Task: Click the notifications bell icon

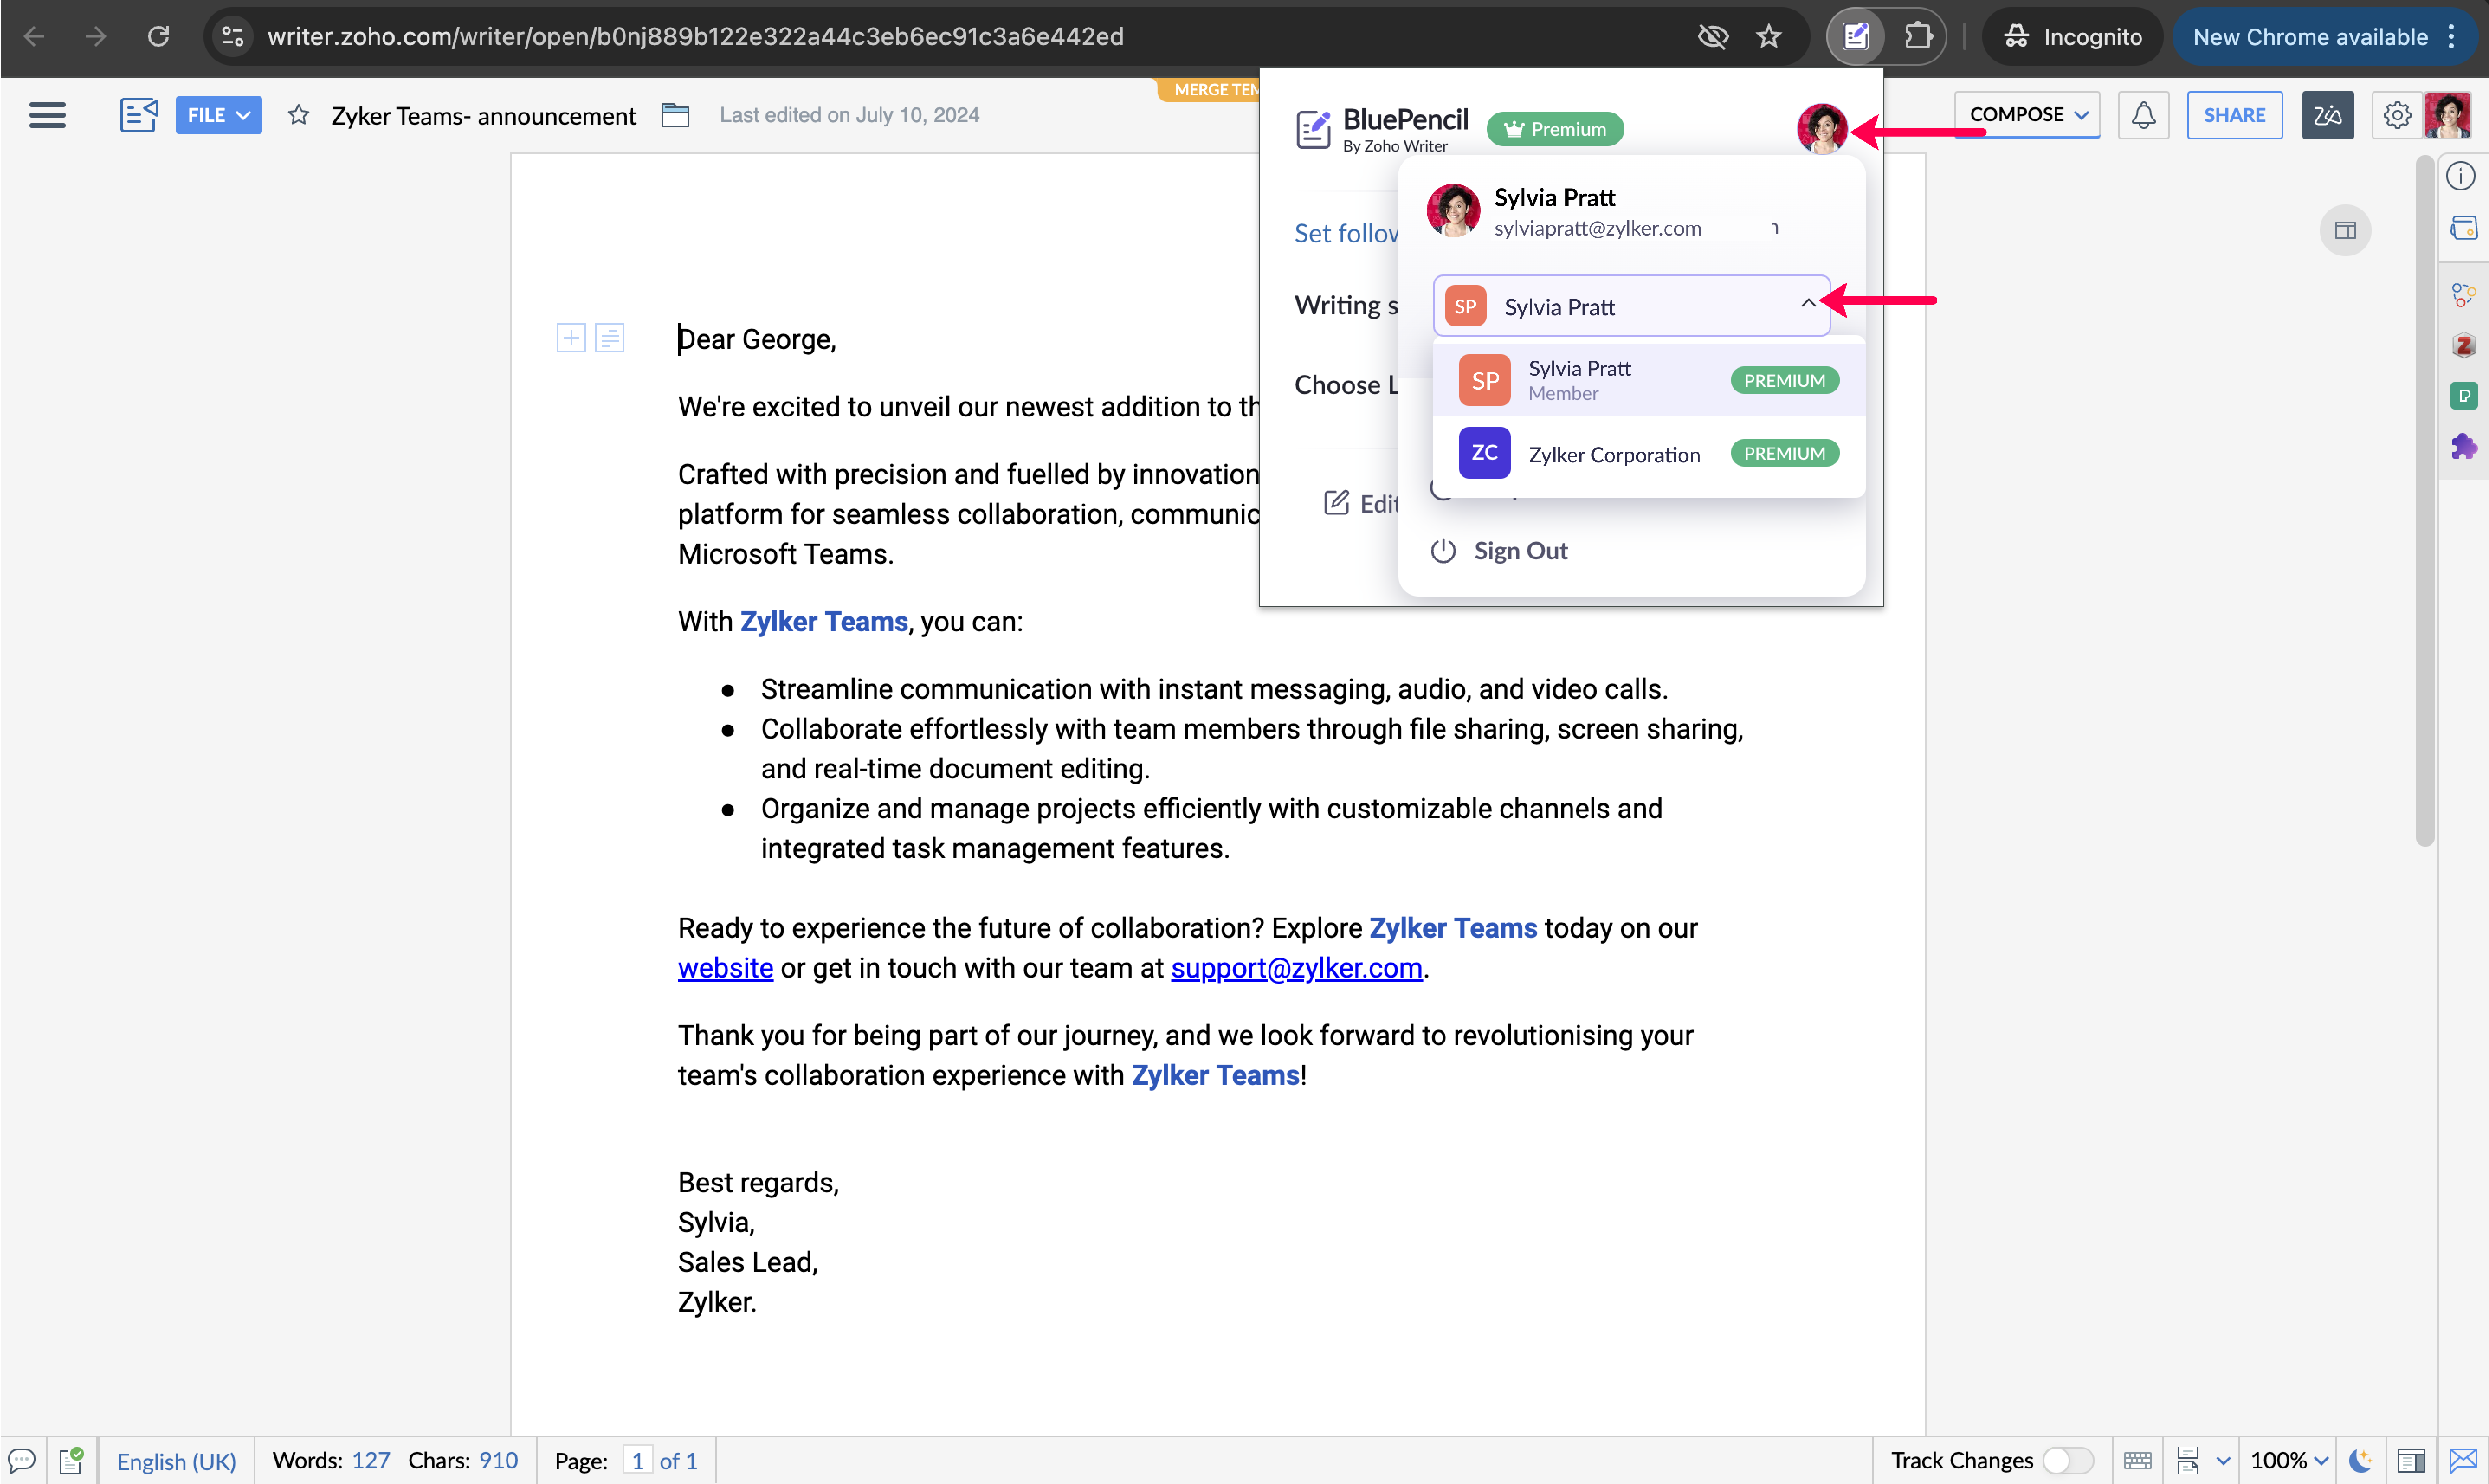Action: coord(2143,115)
